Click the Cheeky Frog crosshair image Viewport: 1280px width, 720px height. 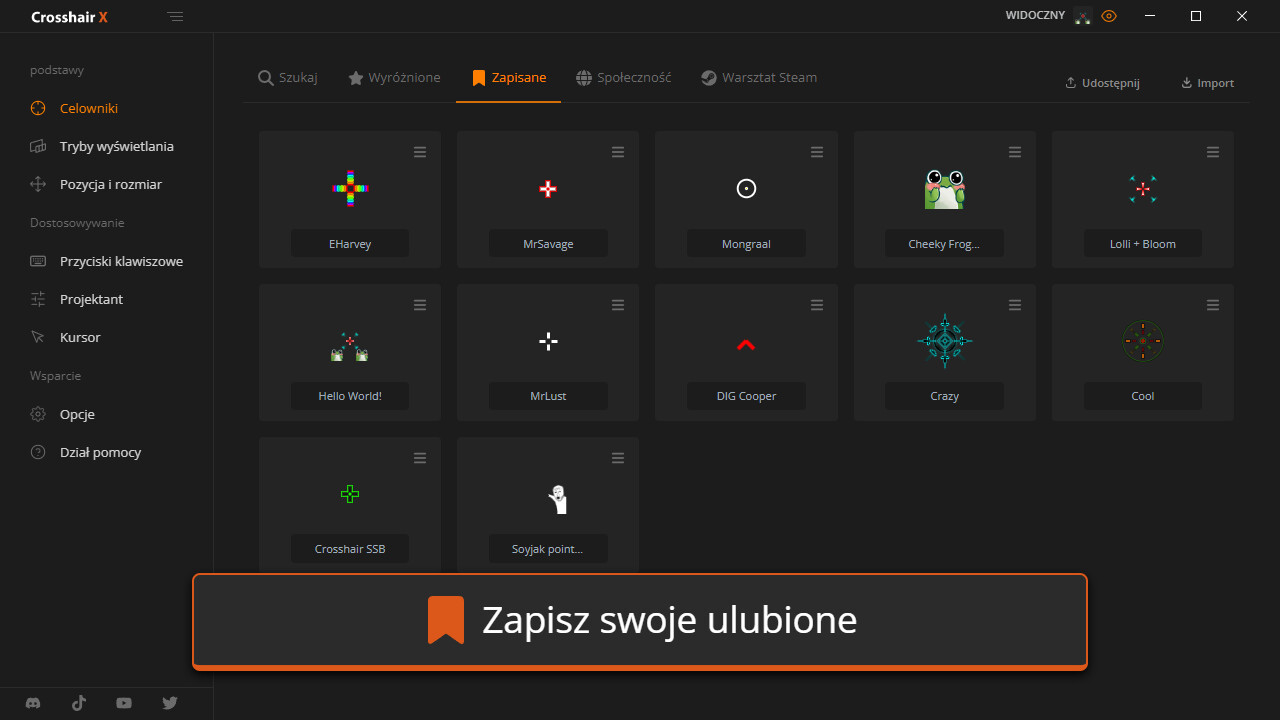tap(944, 189)
